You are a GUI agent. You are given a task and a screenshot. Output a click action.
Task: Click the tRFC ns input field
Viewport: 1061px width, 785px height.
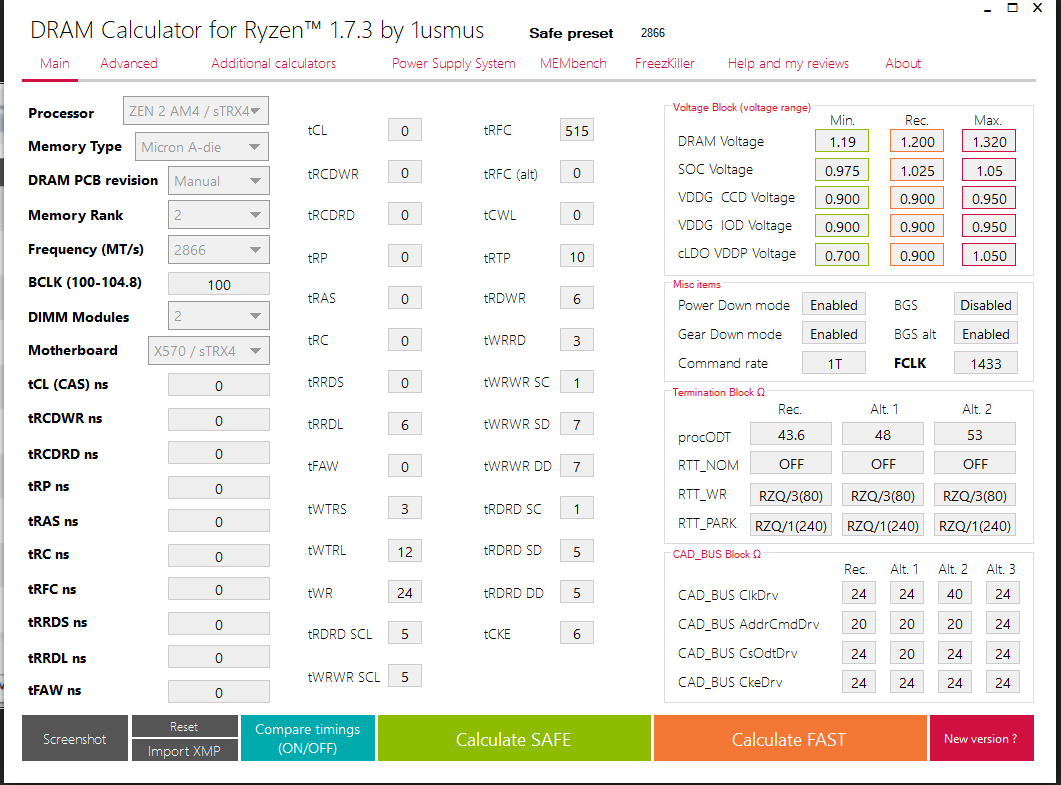click(219, 589)
